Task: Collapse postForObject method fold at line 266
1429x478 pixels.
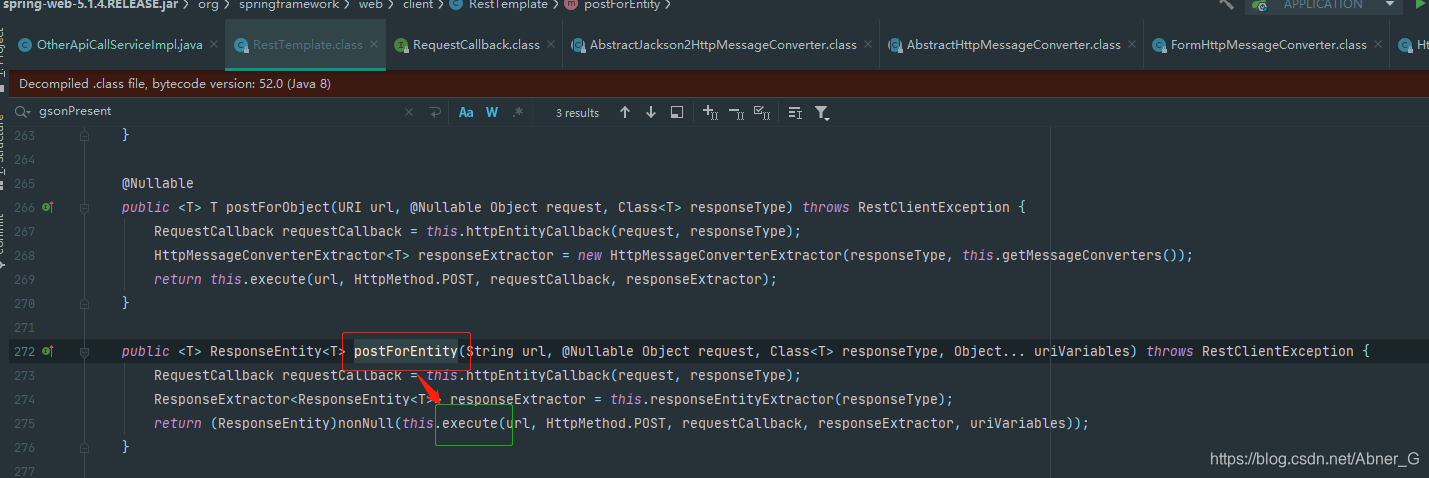Action: point(85,208)
